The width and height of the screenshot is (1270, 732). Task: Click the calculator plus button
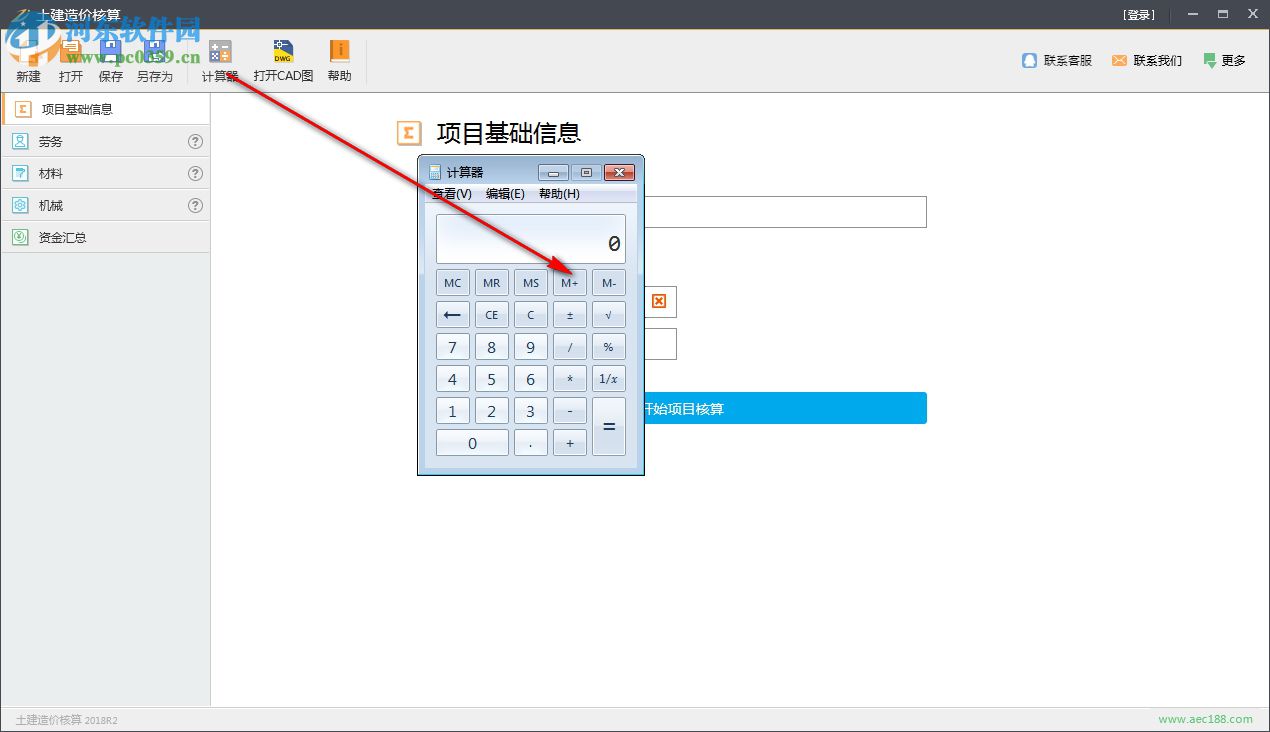click(x=570, y=443)
